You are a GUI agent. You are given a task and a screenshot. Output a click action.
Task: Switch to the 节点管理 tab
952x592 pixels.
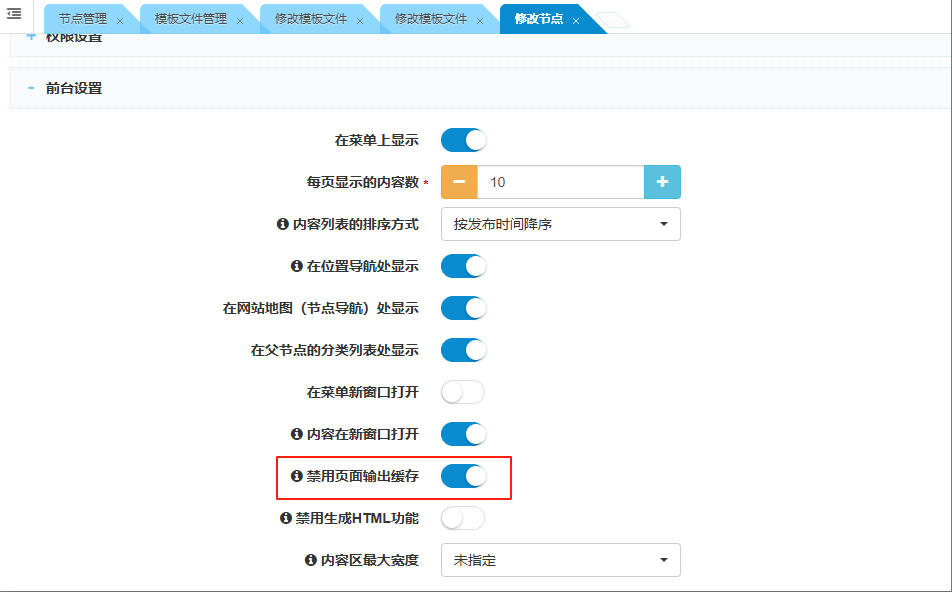[x=84, y=18]
